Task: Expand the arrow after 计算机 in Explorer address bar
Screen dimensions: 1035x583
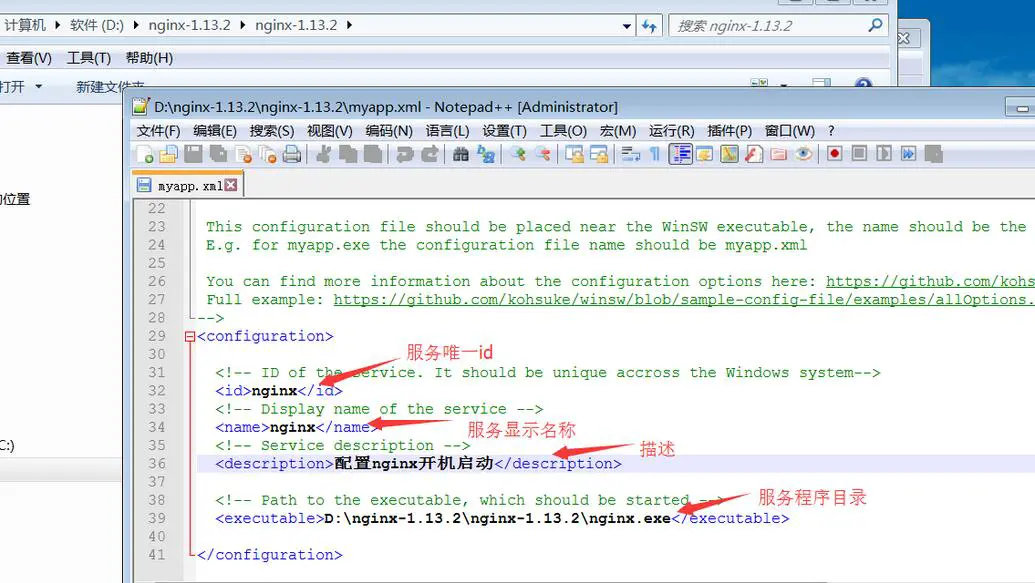Action: pos(57,25)
